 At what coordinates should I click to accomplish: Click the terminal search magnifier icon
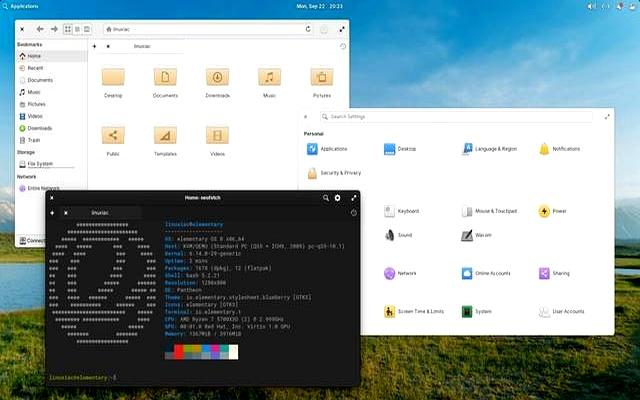(325, 198)
